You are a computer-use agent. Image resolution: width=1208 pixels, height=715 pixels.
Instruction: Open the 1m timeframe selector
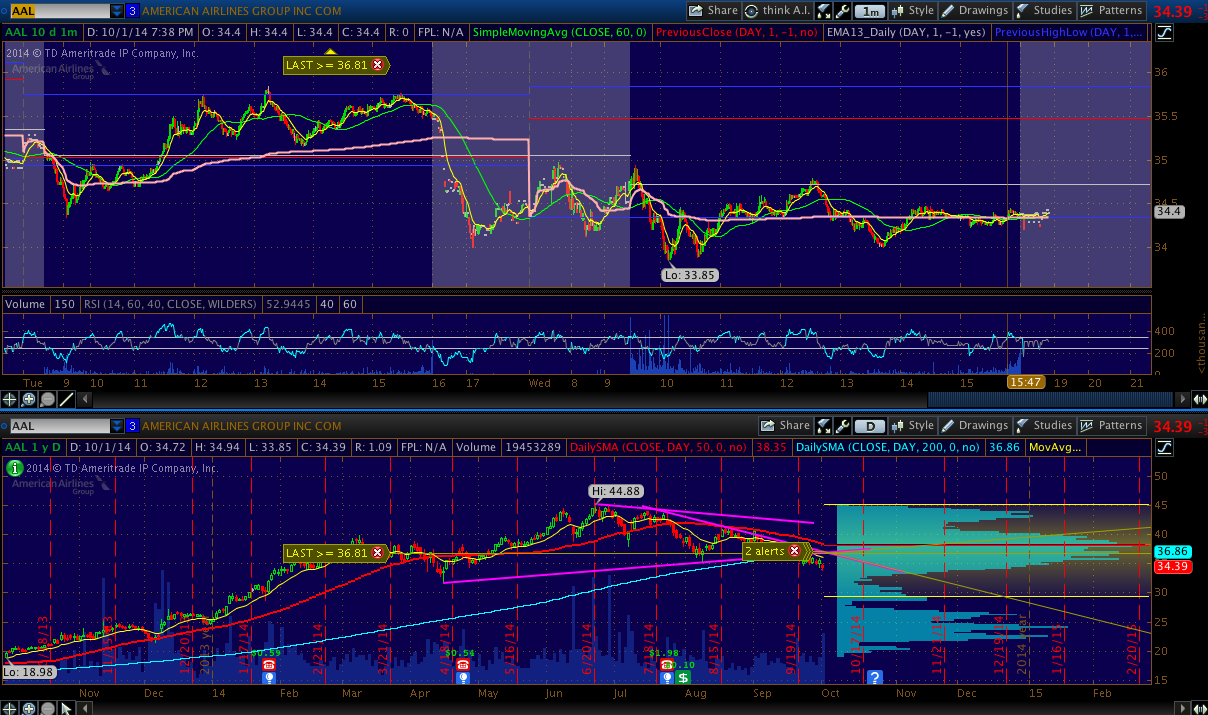click(871, 11)
